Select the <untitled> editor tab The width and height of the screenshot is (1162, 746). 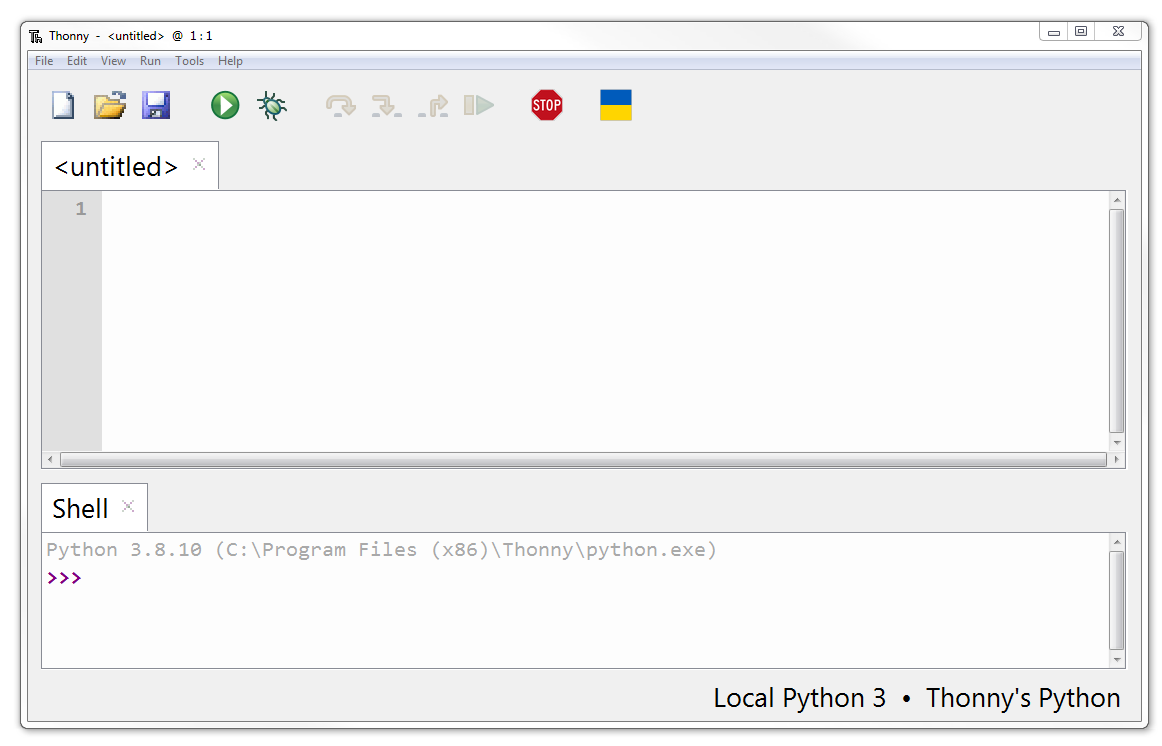coord(116,167)
